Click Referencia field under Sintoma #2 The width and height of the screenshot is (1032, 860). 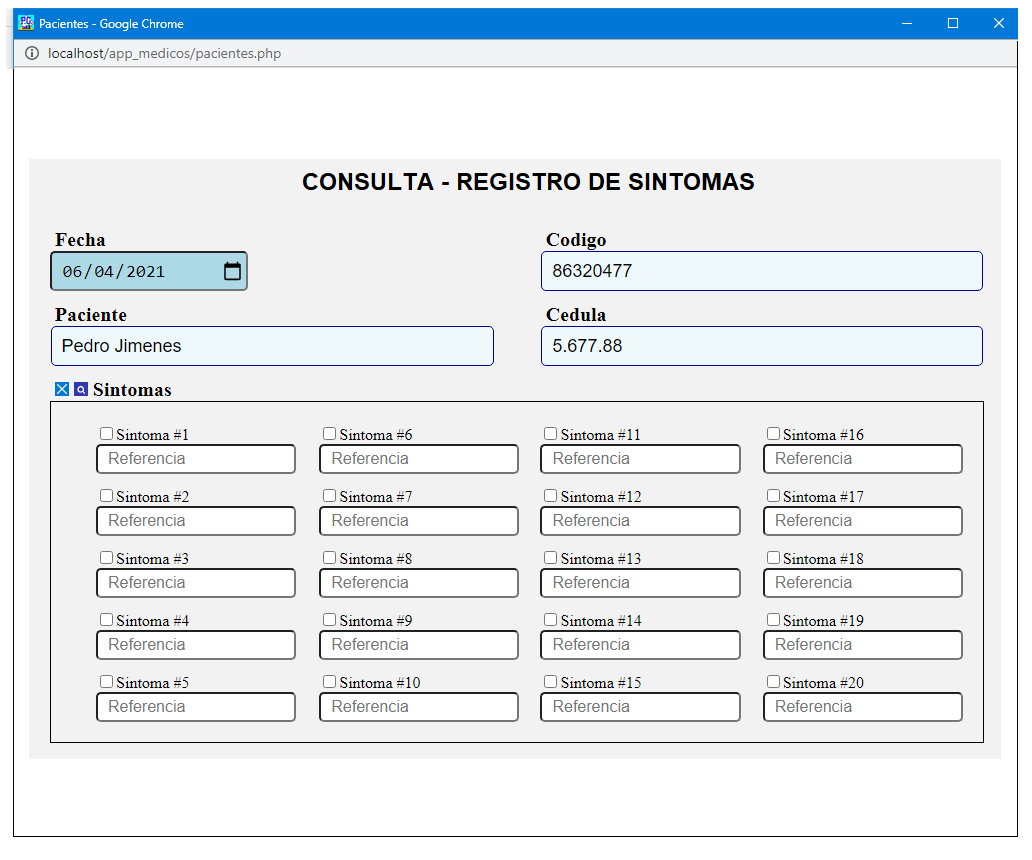tap(195, 520)
